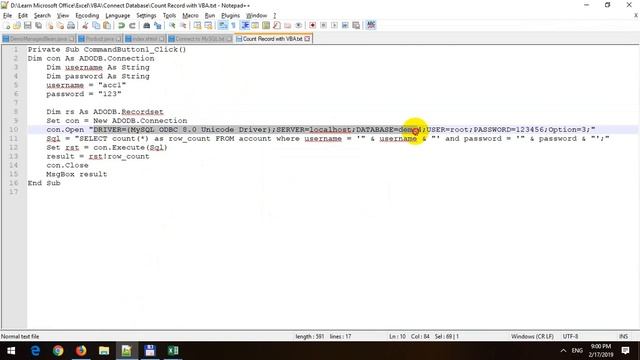Image resolution: width=640 pixels, height=360 pixels.
Task: Open the Window menu
Action: point(256,16)
